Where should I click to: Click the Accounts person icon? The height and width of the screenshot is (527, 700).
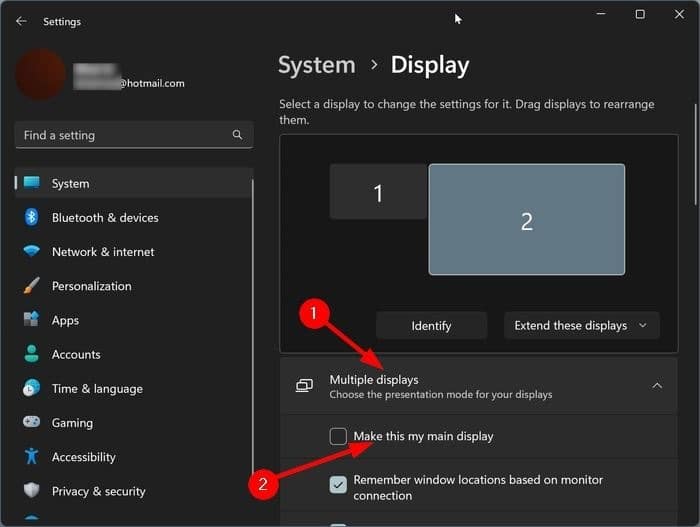click(31, 354)
